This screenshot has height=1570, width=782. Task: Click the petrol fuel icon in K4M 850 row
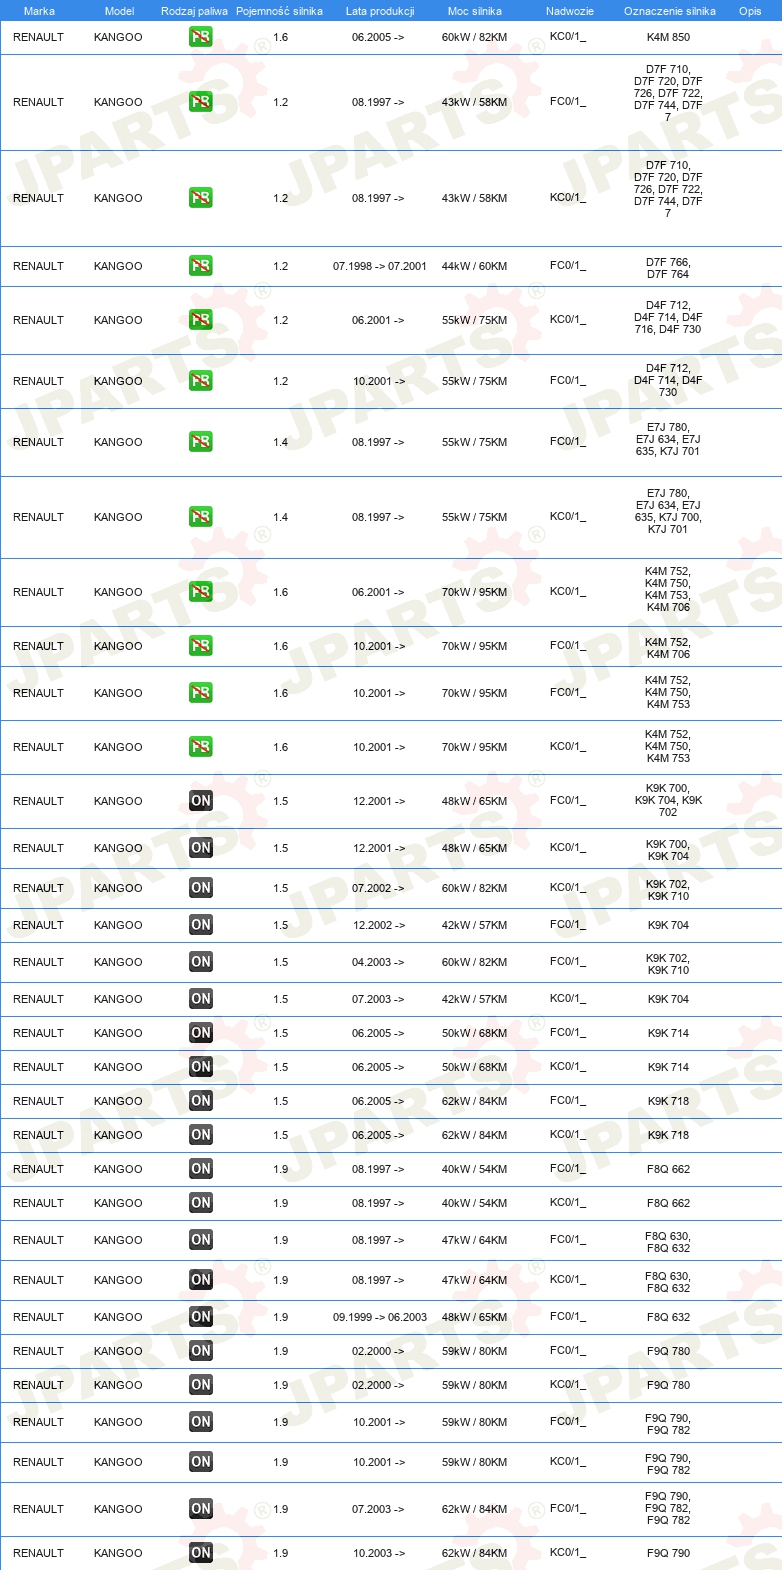coord(201,37)
